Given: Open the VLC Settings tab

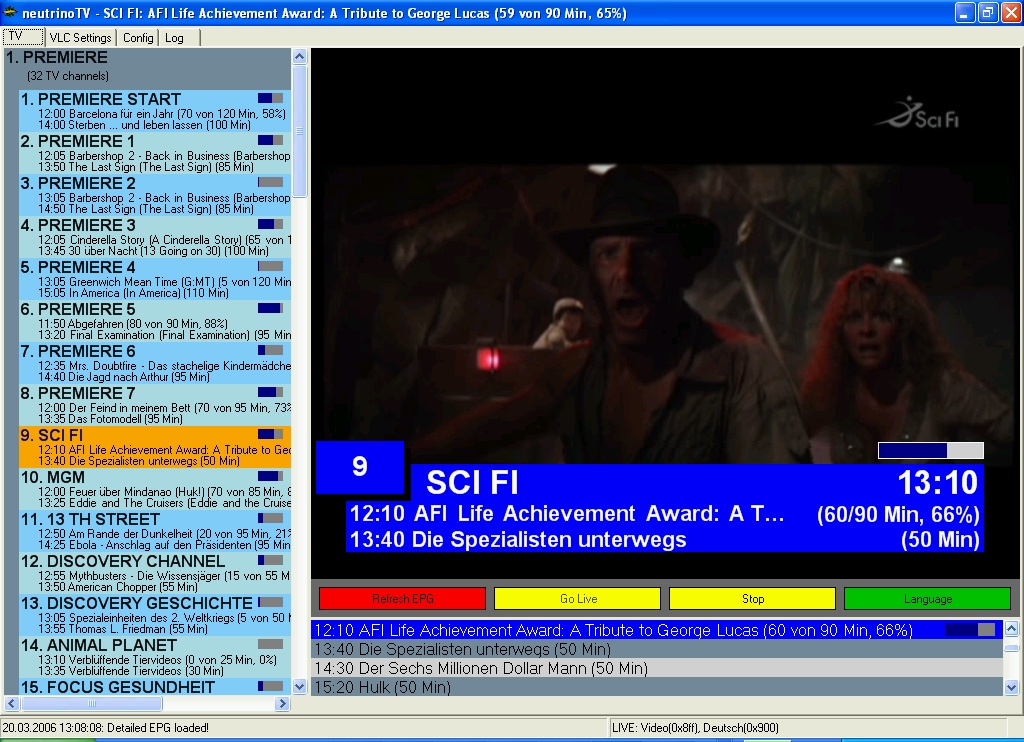Looking at the screenshot, I should point(81,38).
